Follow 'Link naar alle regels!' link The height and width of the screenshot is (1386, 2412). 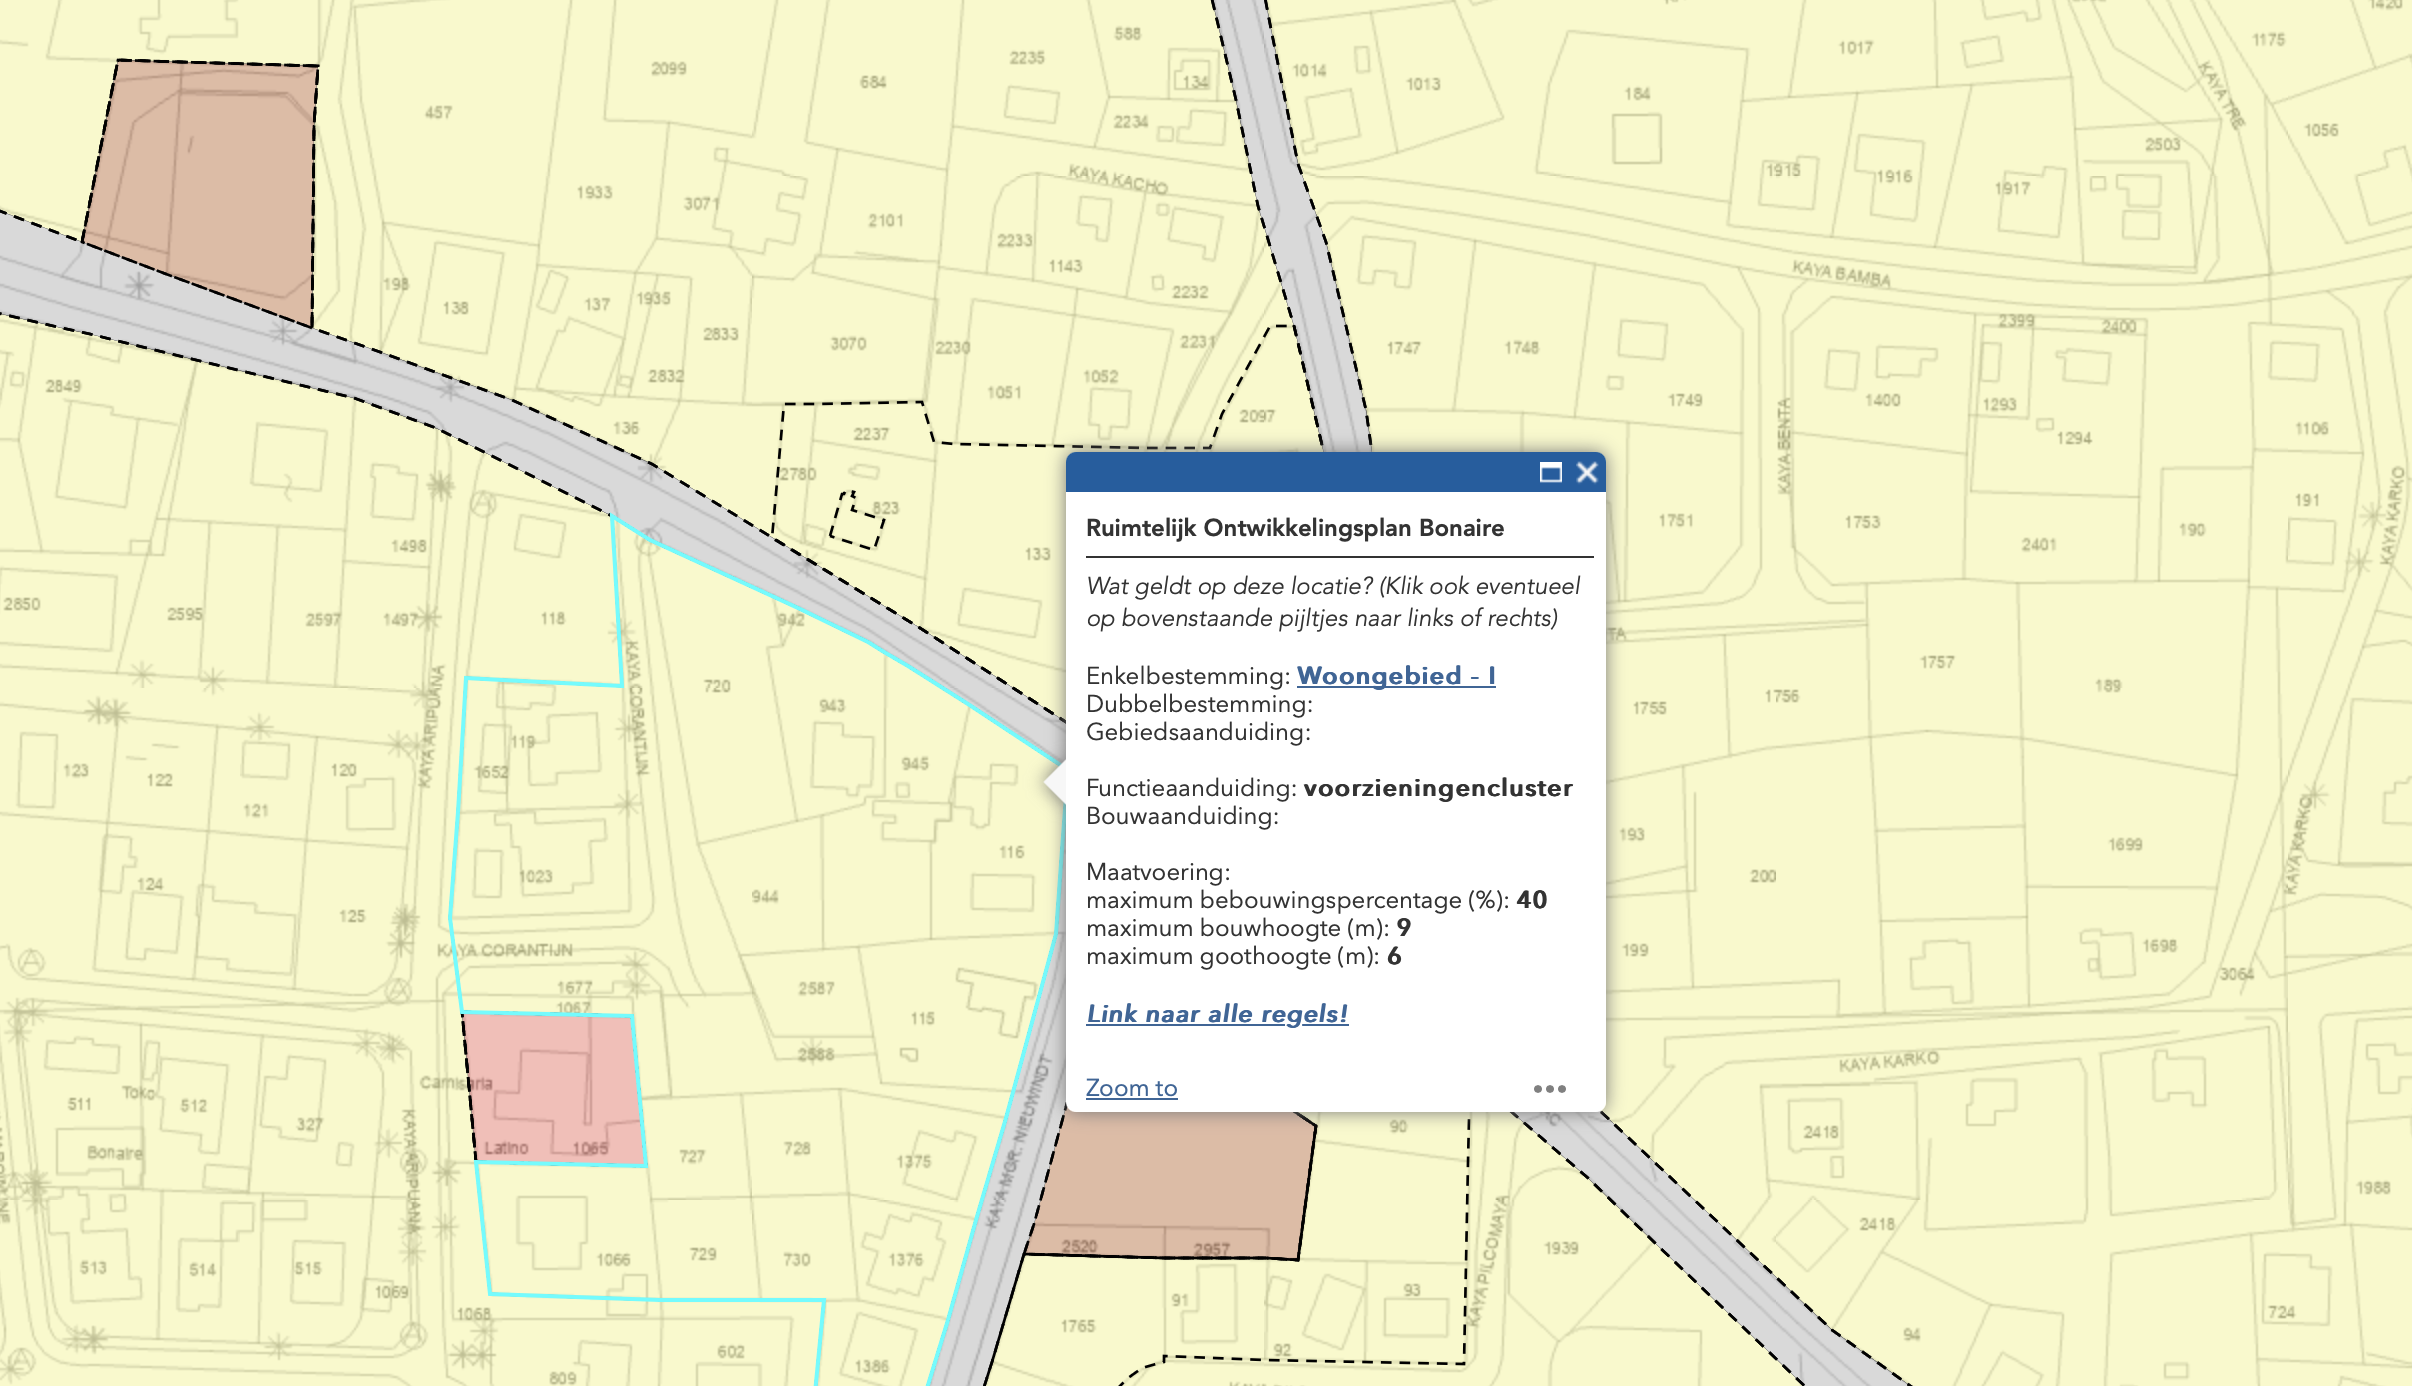(x=1217, y=1014)
